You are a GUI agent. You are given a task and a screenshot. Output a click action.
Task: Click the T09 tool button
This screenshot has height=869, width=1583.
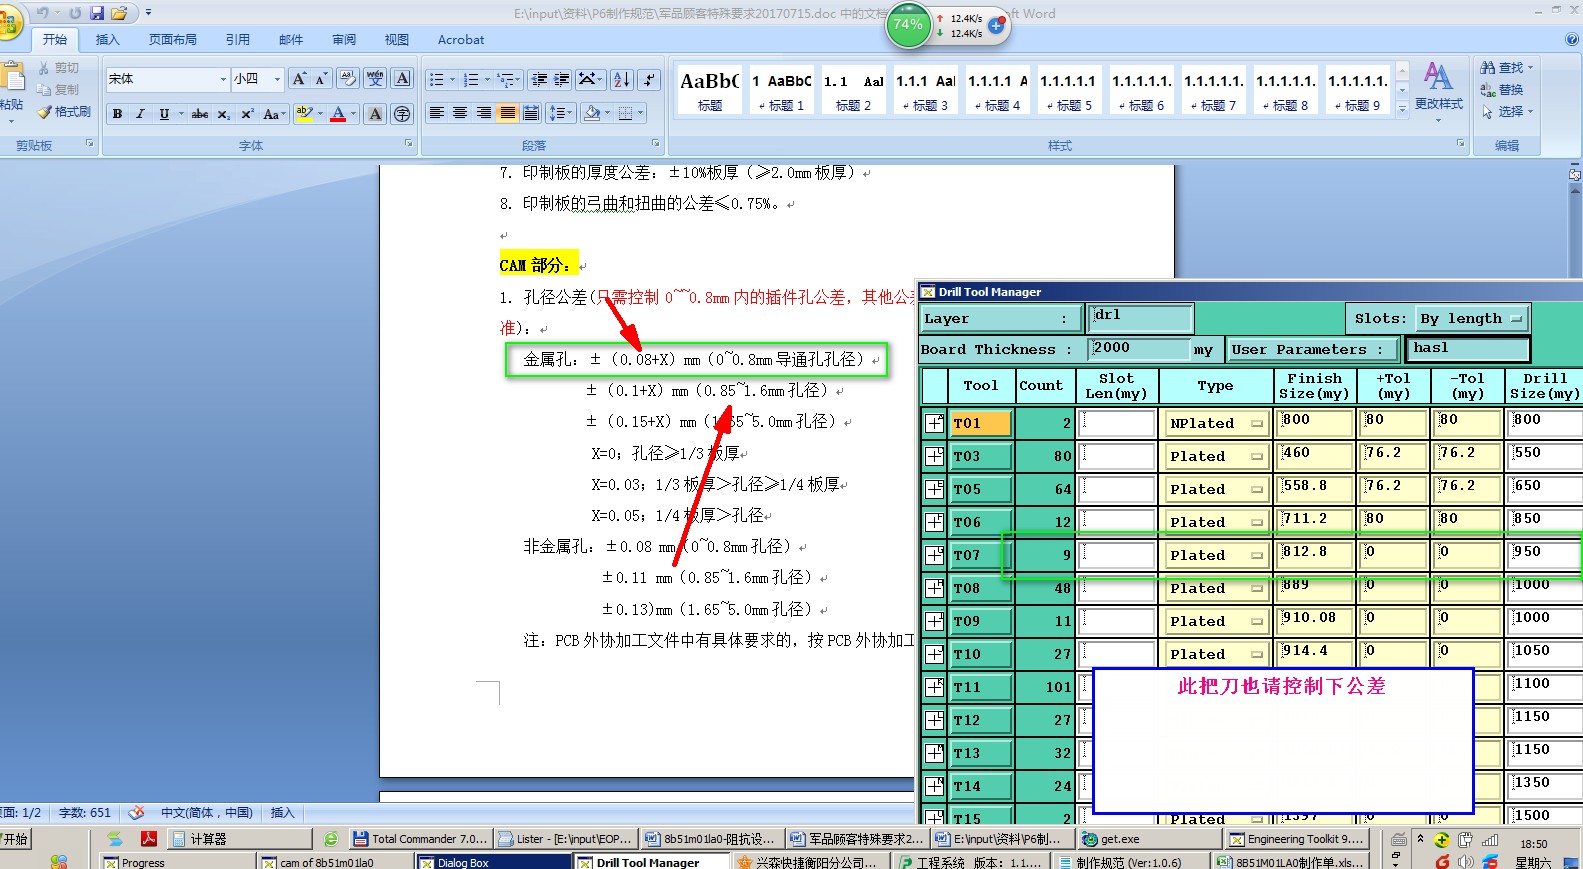980,621
